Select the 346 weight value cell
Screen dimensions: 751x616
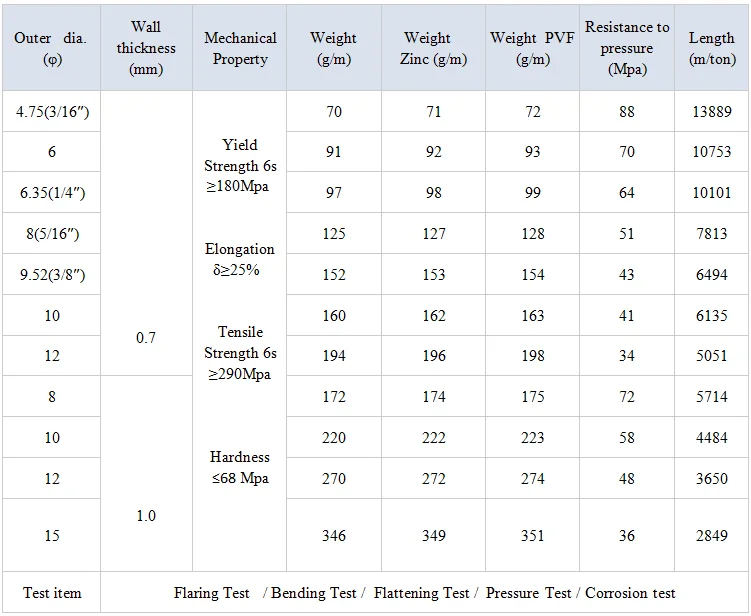coord(333,536)
